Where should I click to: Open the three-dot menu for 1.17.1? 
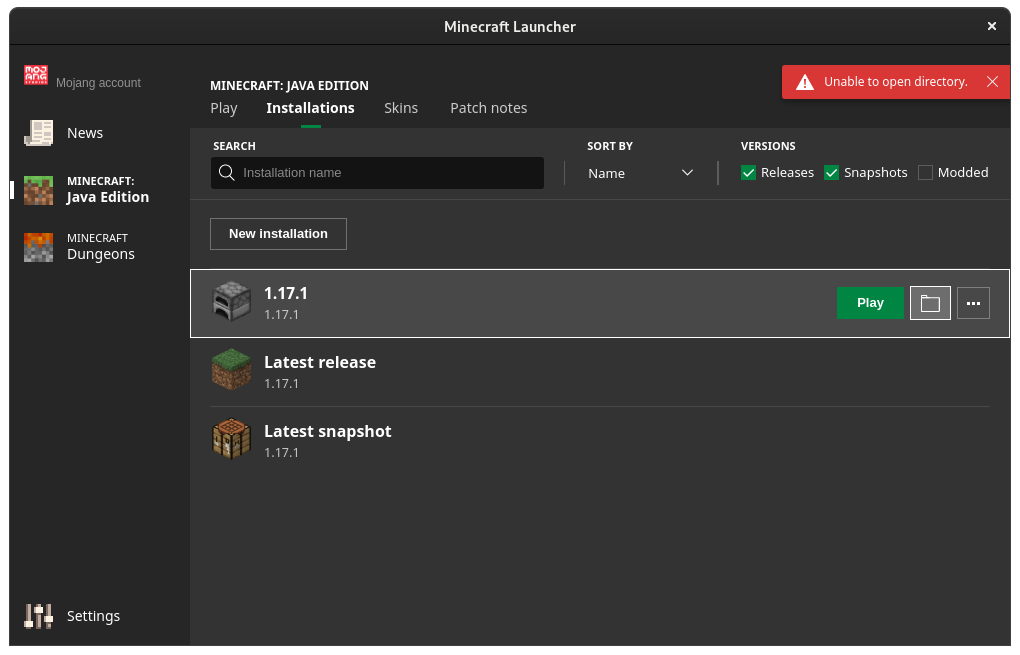[x=973, y=303]
